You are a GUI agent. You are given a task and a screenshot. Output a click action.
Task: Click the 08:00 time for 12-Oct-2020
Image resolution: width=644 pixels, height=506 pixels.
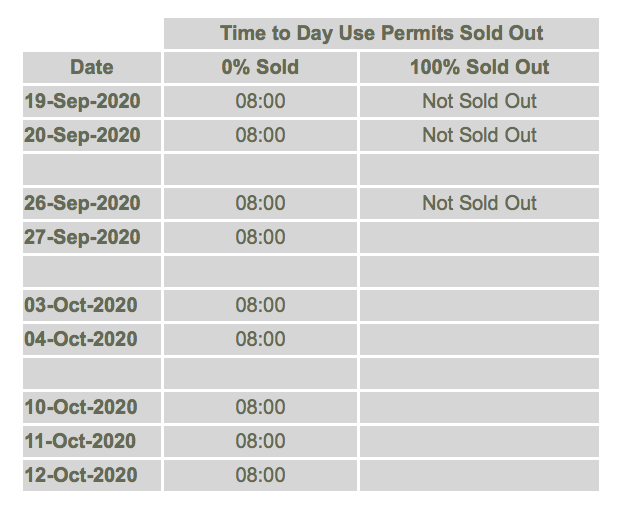(x=260, y=475)
